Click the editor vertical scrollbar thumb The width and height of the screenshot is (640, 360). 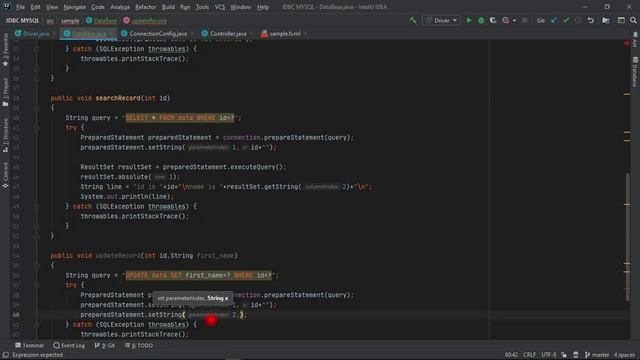click(x=627, y=237)
